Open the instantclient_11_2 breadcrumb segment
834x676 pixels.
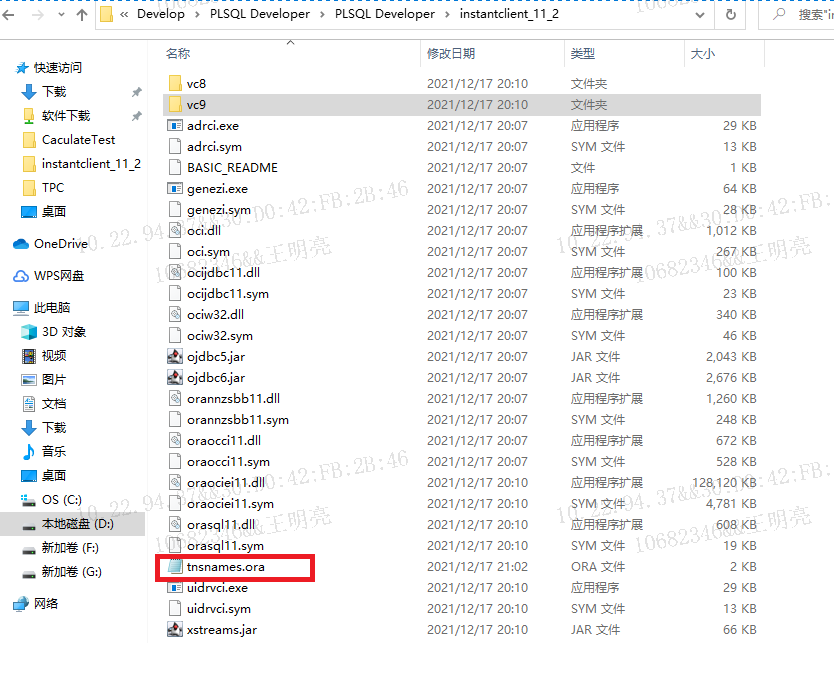click(509, 14)
